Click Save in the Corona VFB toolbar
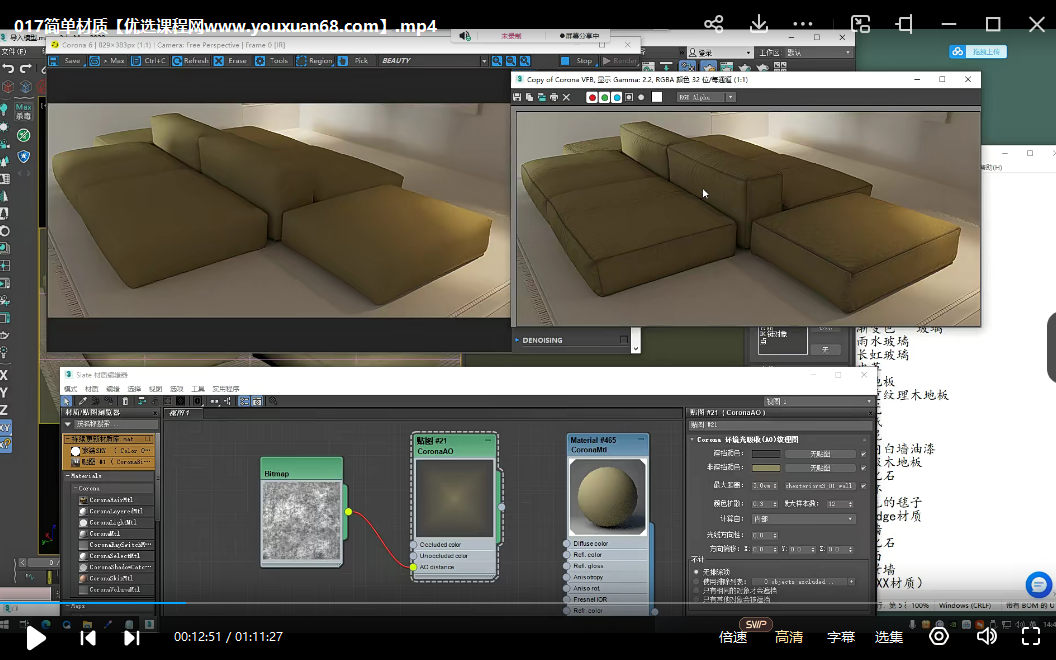Image resolution: width=1056 pixels, height=660 pixels. point(66,61)
